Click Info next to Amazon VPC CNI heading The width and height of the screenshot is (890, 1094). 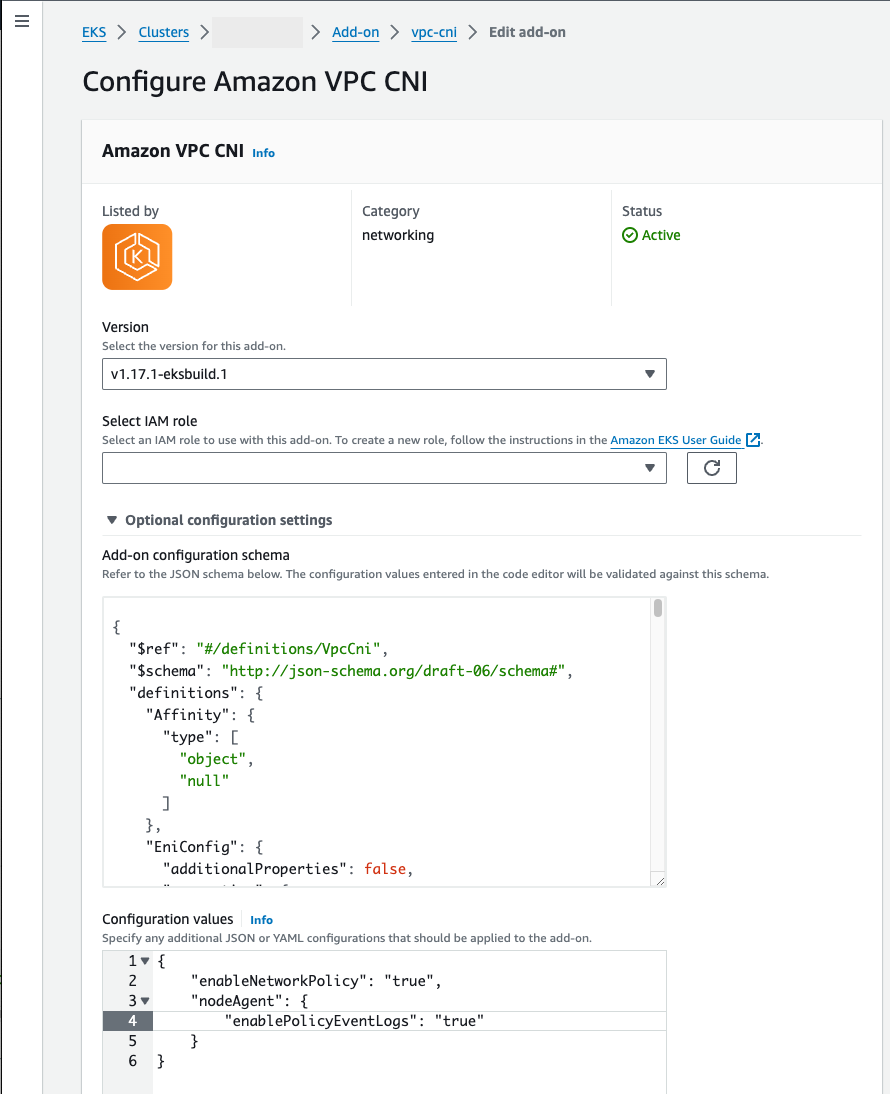[x=263, y=153]
